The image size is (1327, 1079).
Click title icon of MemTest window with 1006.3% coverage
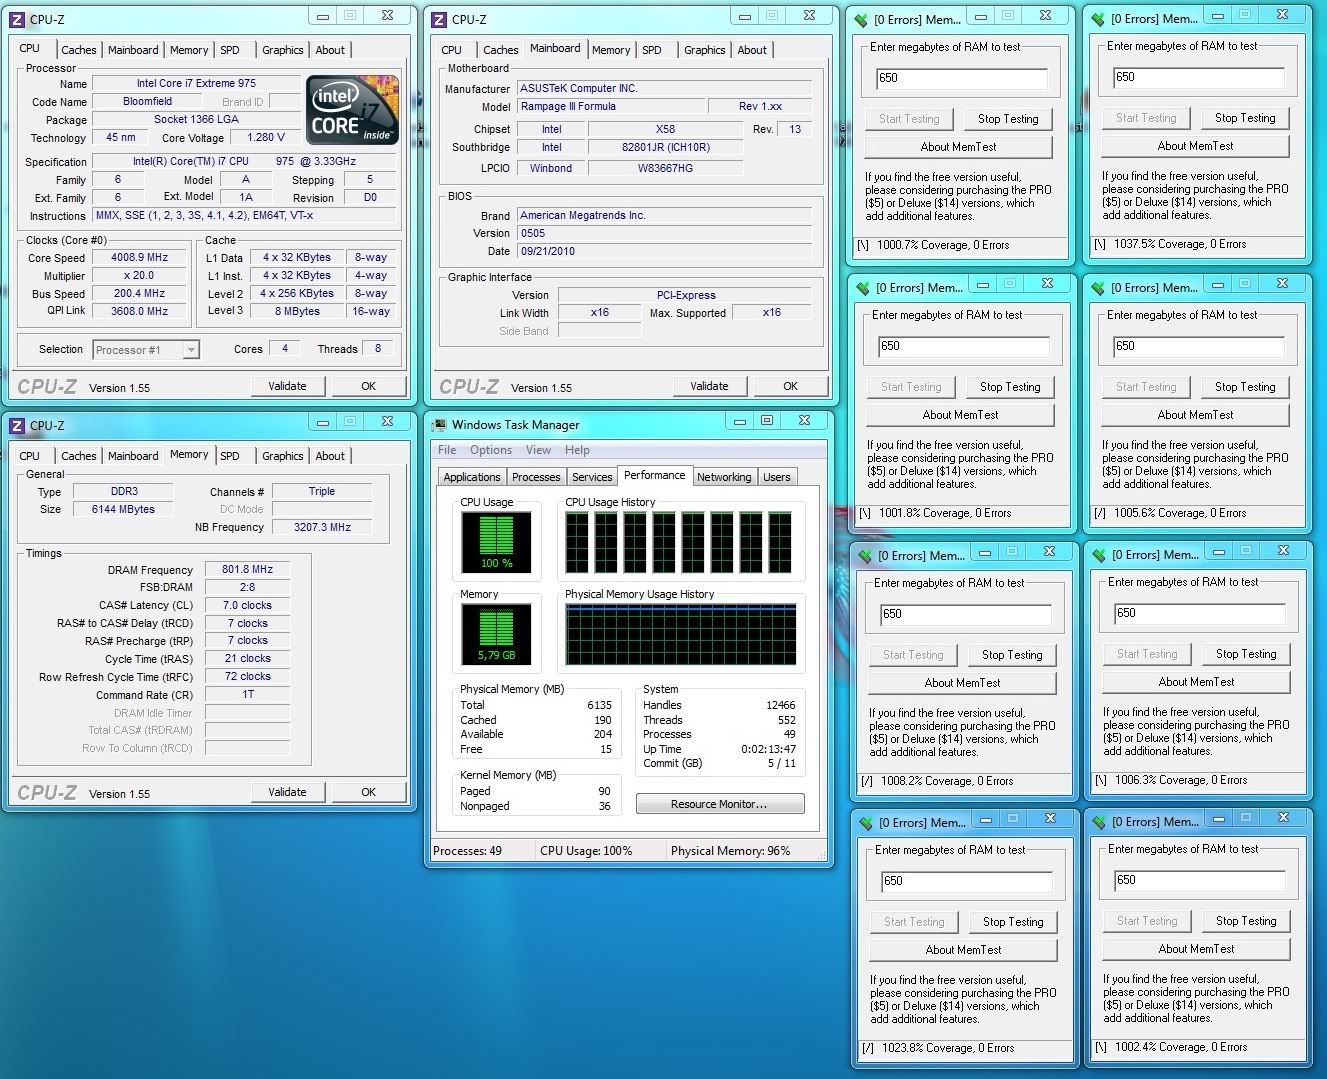[1099, 555]
